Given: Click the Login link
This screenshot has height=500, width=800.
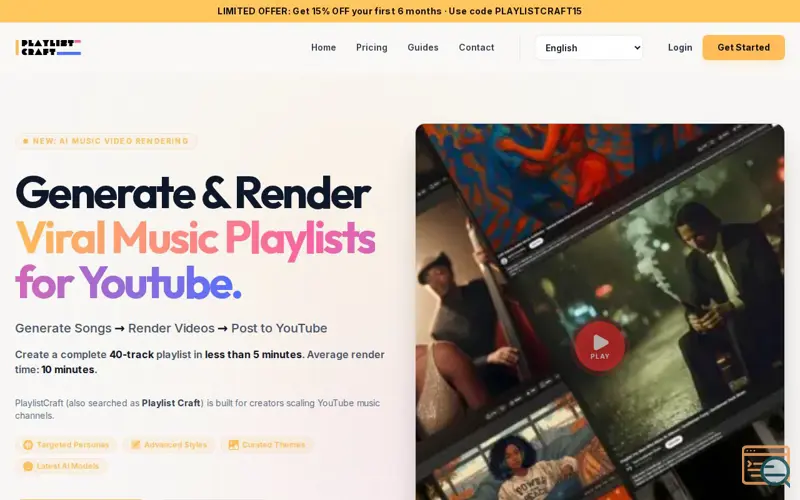Looking at the screenshot, I should pos(680,47).
